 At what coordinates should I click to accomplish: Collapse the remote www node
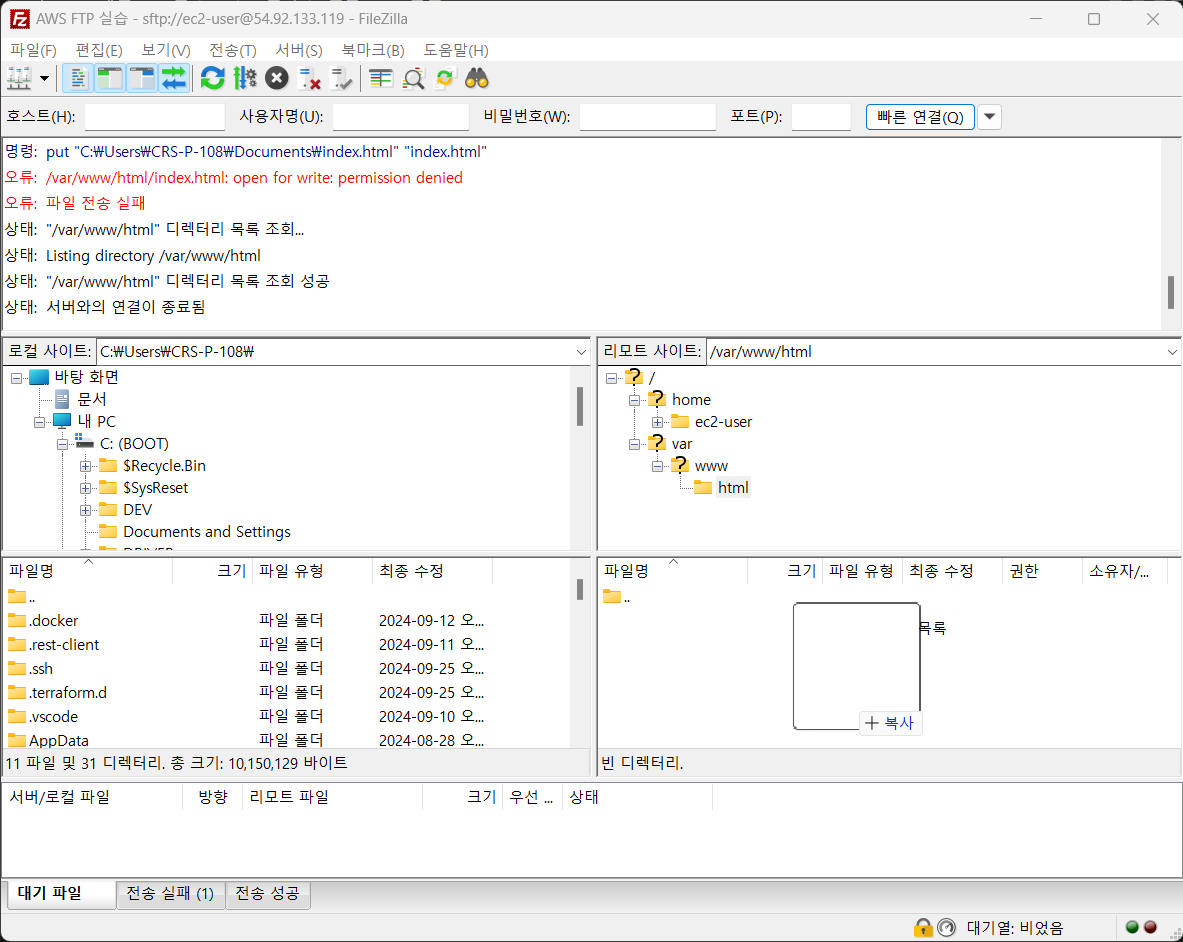click(657, 467)
